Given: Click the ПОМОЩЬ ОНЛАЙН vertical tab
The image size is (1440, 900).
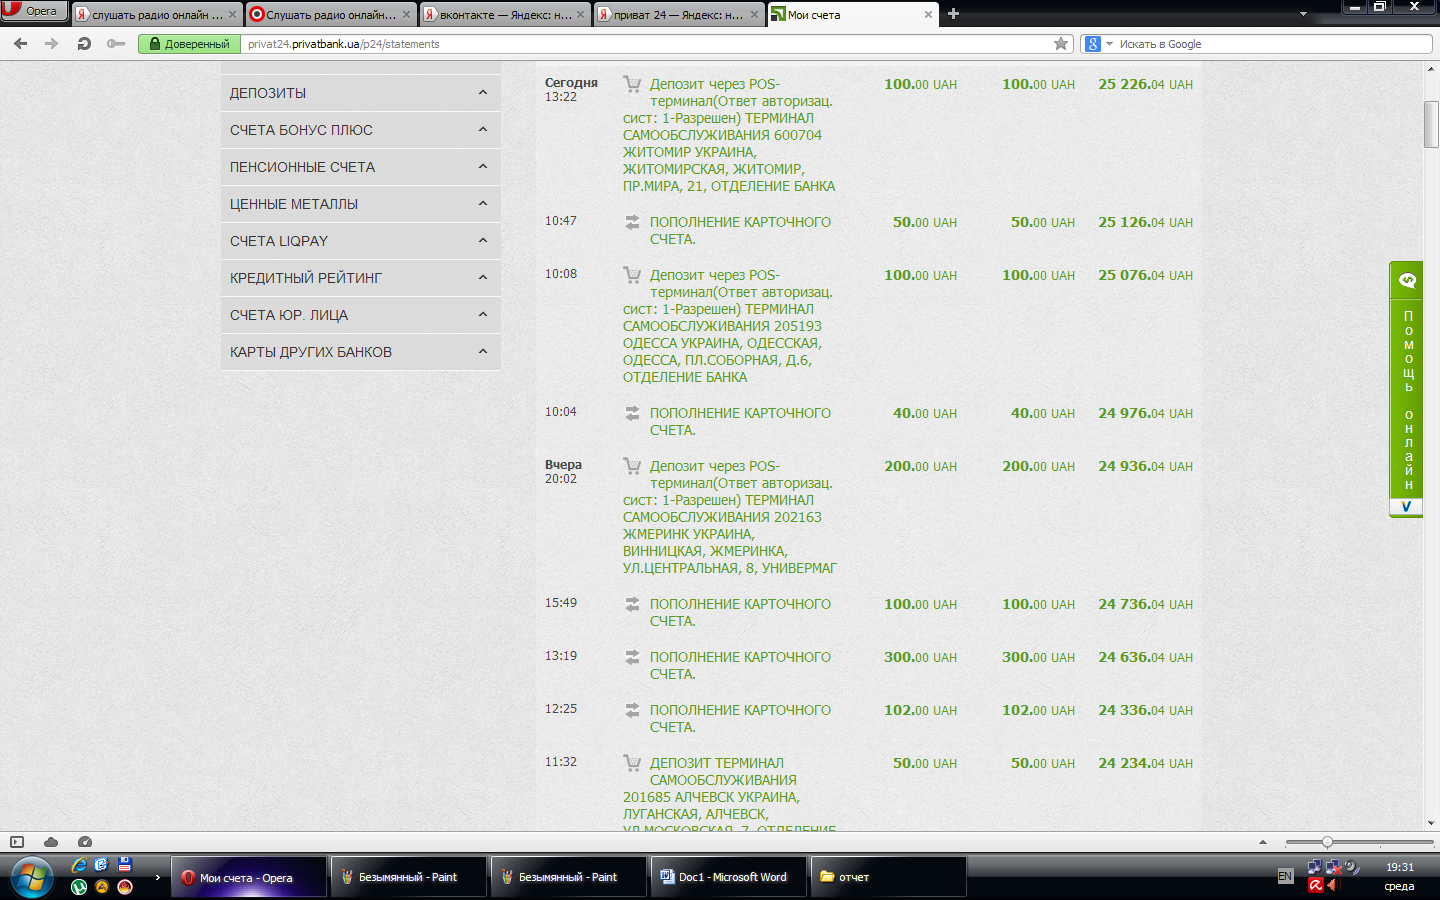Looking at the screenshot, I should click(1407, 400).
